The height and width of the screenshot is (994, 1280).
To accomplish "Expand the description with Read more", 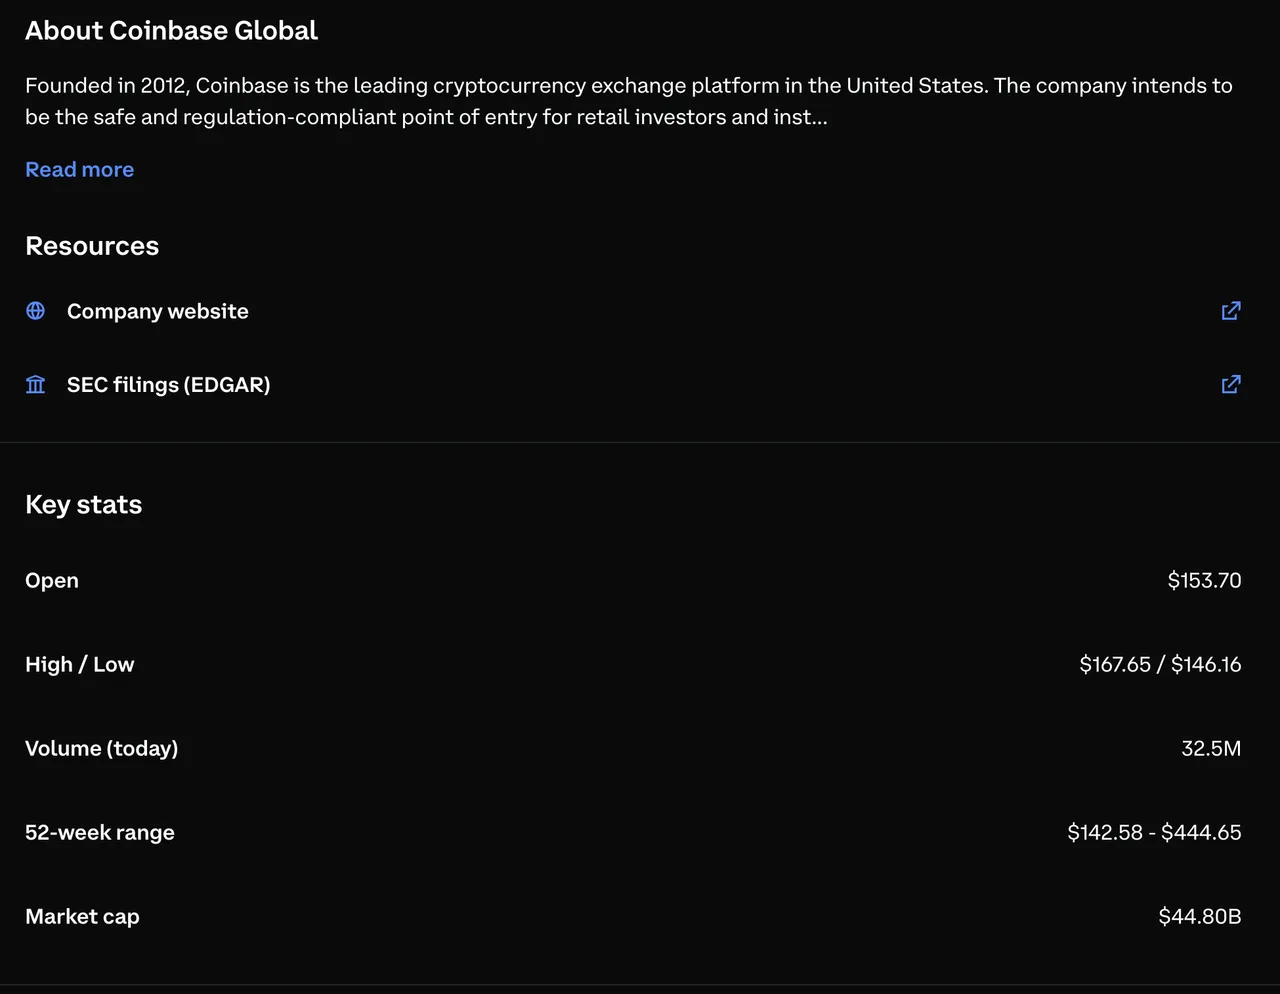I will tap(79, 169).
